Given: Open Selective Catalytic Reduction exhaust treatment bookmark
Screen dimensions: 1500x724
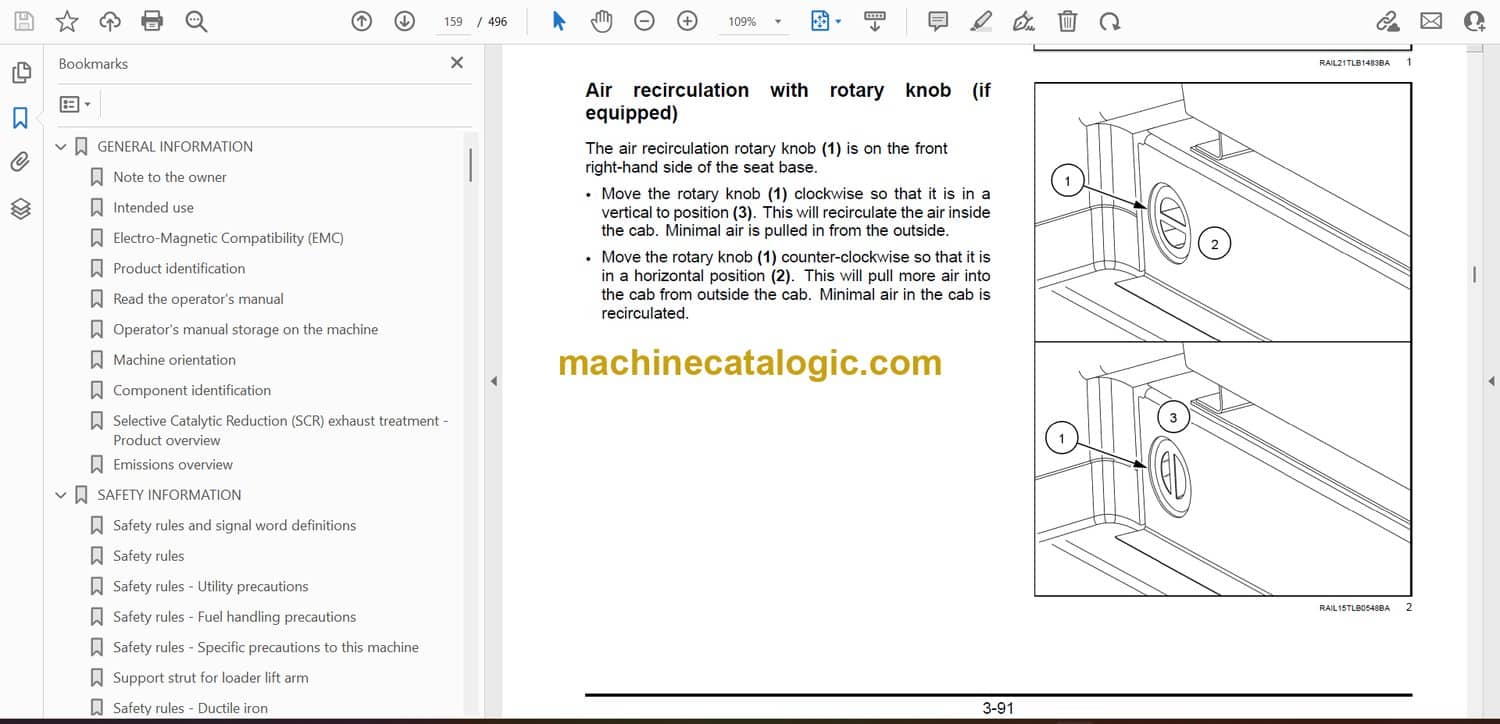Looking at the screenshot, I should [x=281, y=430].
